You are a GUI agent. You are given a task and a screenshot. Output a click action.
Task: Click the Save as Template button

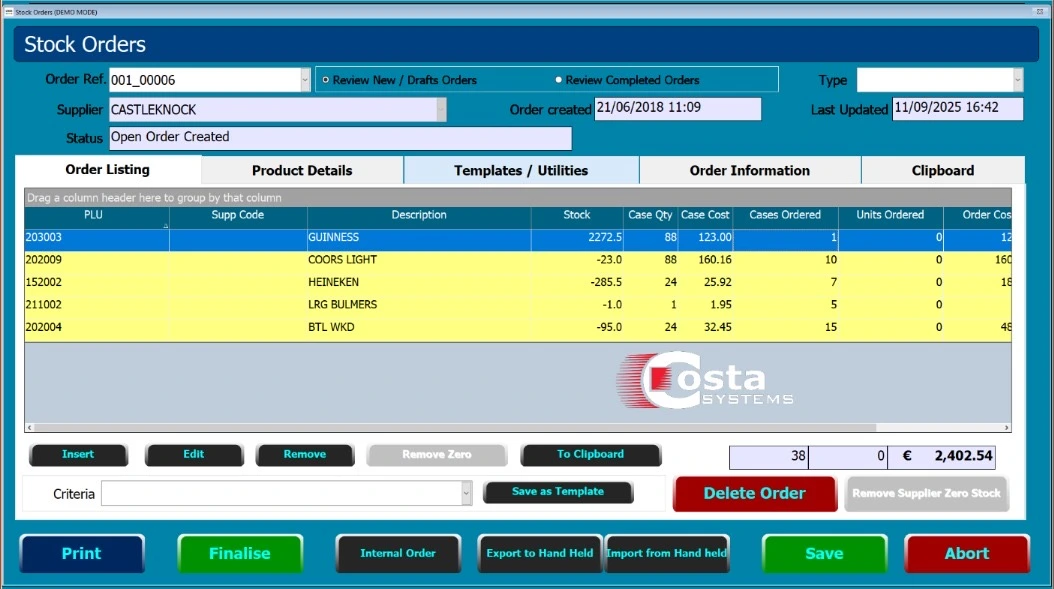(558, 492)
